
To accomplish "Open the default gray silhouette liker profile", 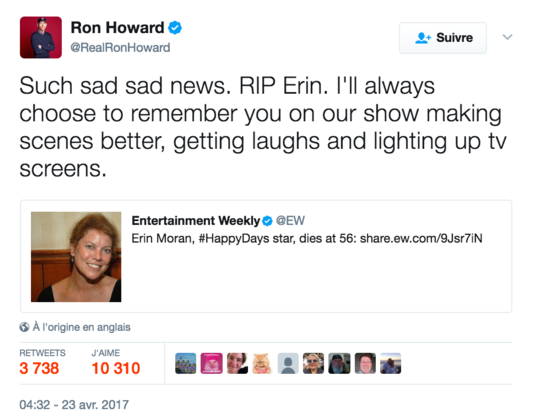I will [288, 363].
